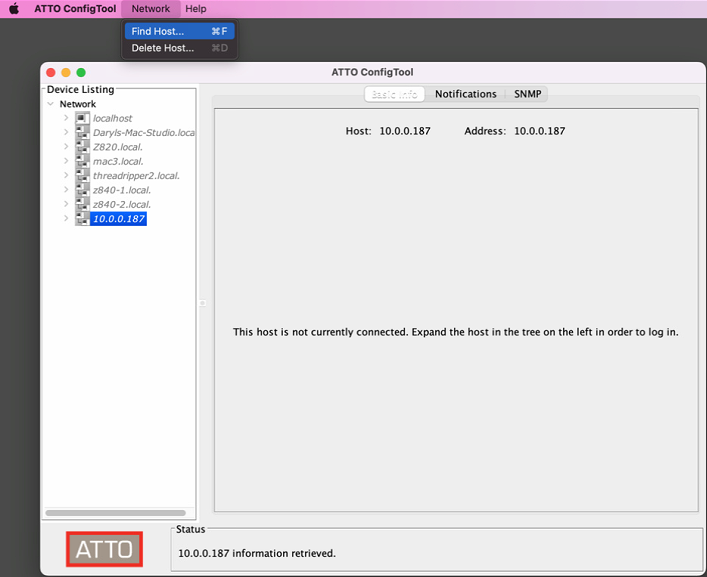The height and width of the screenshot is (577, 707).
Task: Click the 10.0.0.187 host icon
Action: tap(82, 219)
